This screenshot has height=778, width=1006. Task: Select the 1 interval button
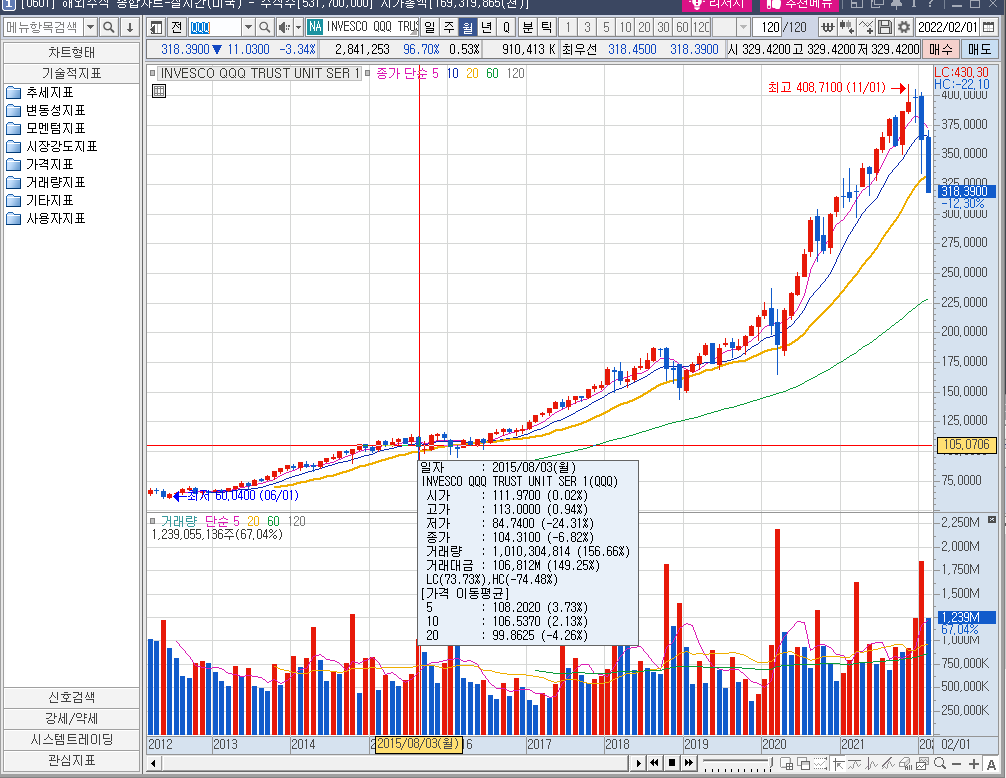[x=568, y=28]
